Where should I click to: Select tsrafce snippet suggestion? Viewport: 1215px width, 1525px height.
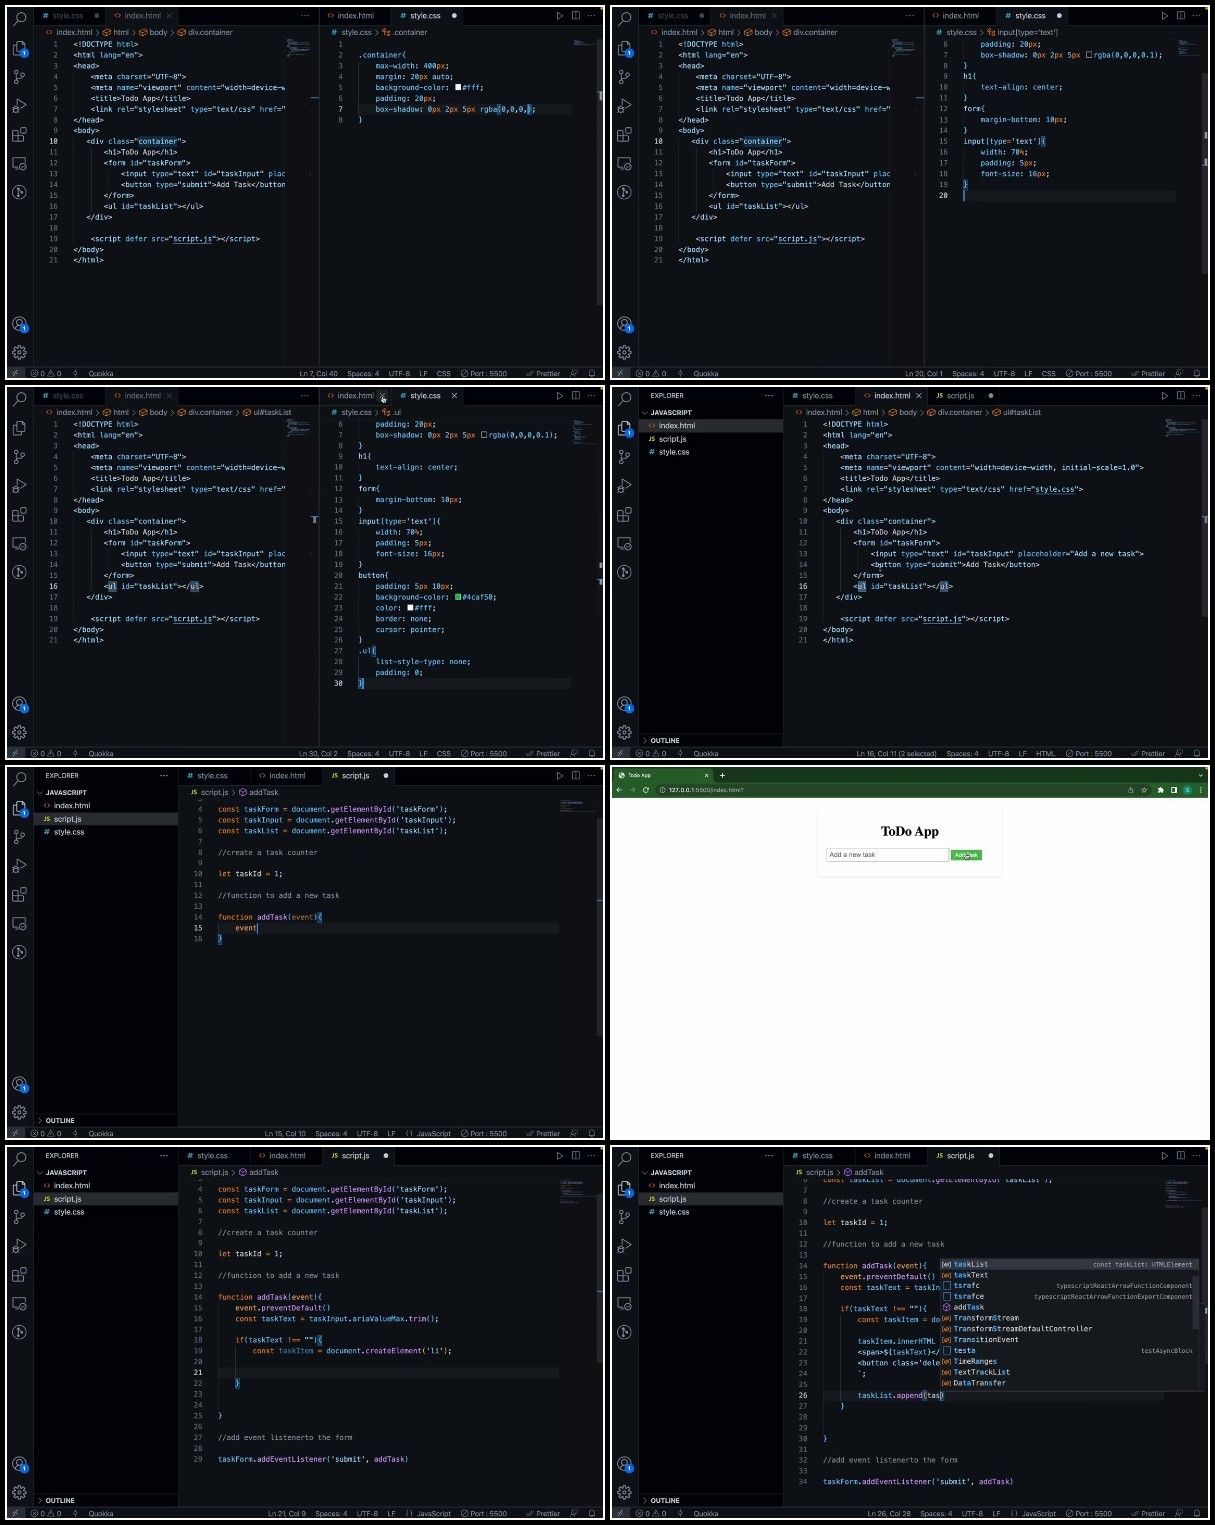(1068, 1297)
